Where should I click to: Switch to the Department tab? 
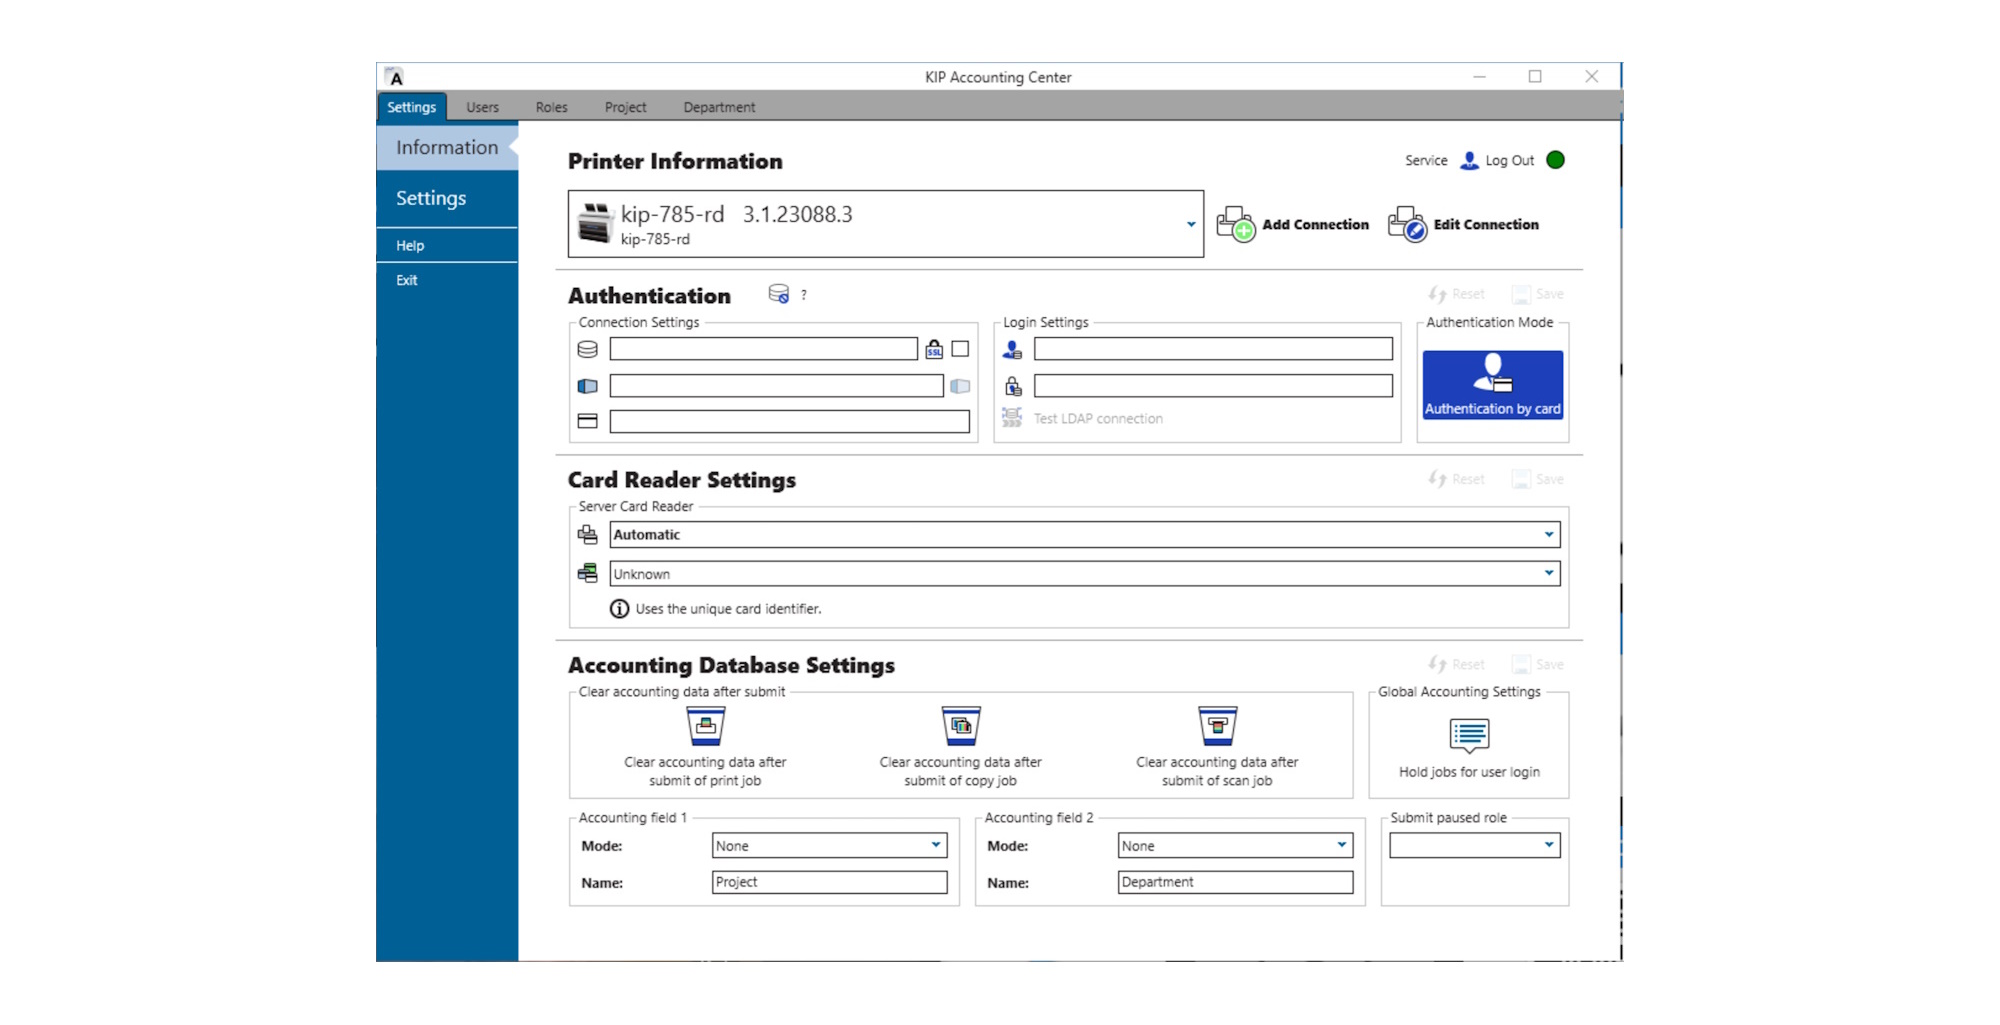(x=719, y=107)
